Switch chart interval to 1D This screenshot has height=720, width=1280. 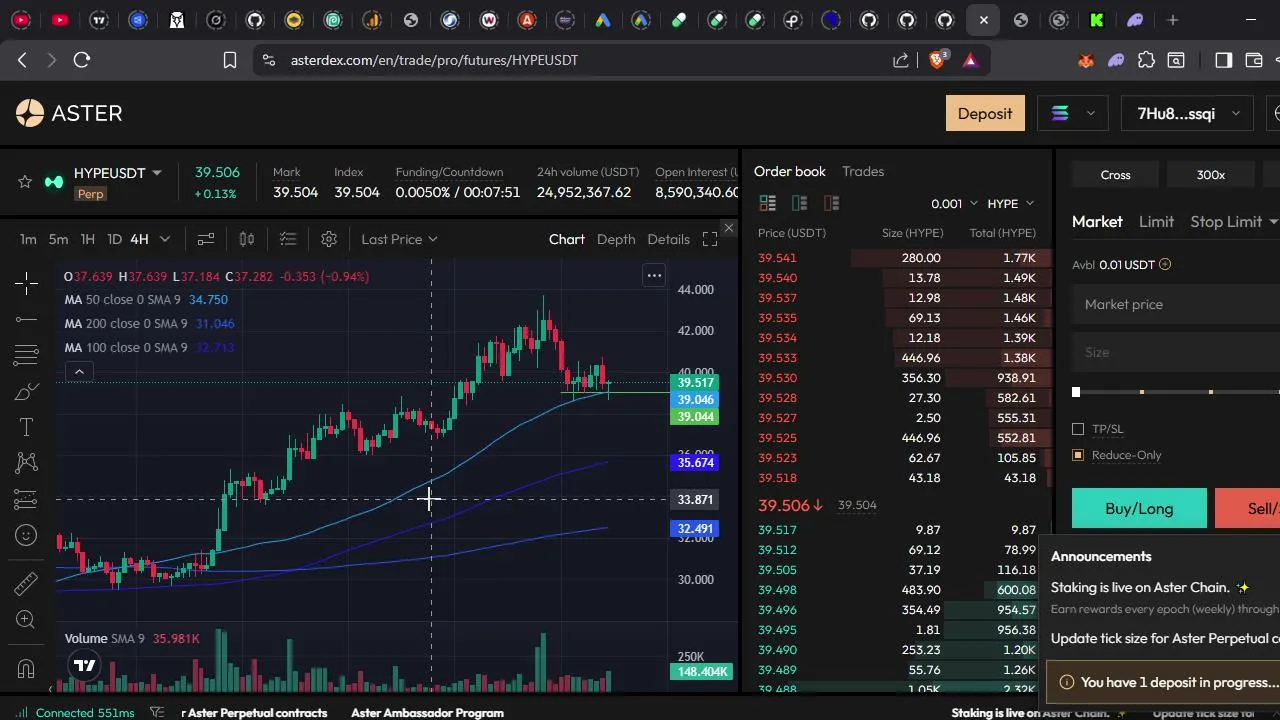pos(114,239)
